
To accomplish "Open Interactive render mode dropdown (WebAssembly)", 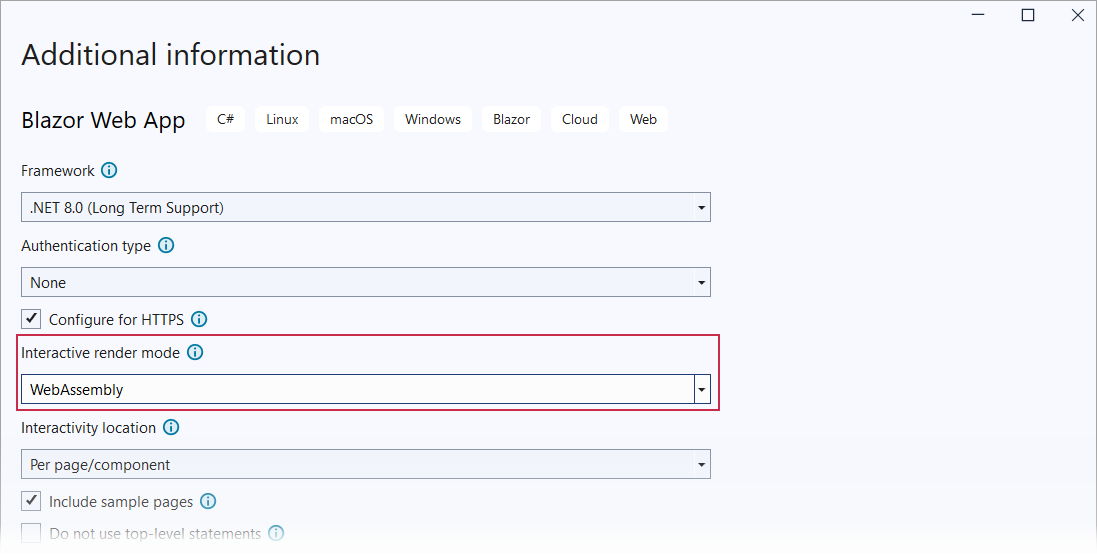I will pyautogui.click(x=366, y=390).
